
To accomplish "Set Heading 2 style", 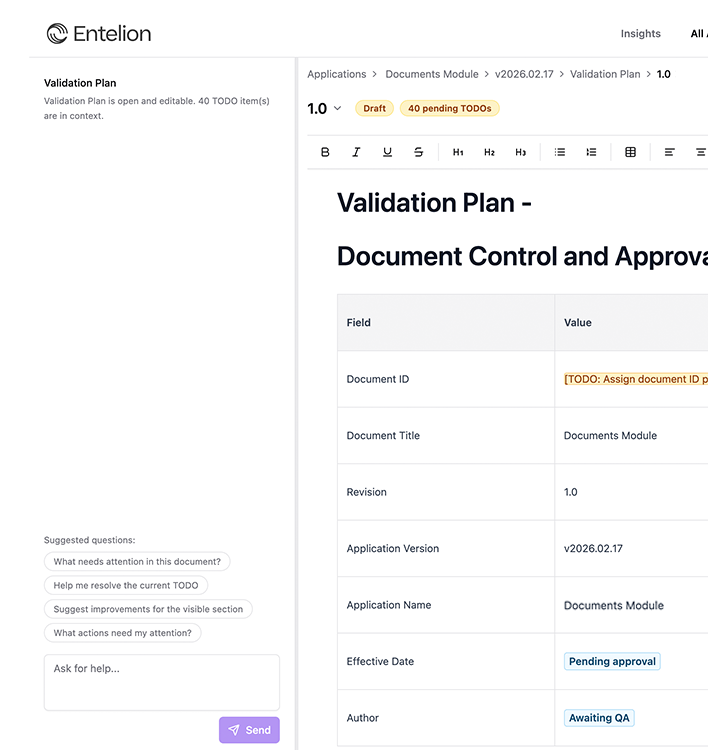I will [x=489, y=152].
